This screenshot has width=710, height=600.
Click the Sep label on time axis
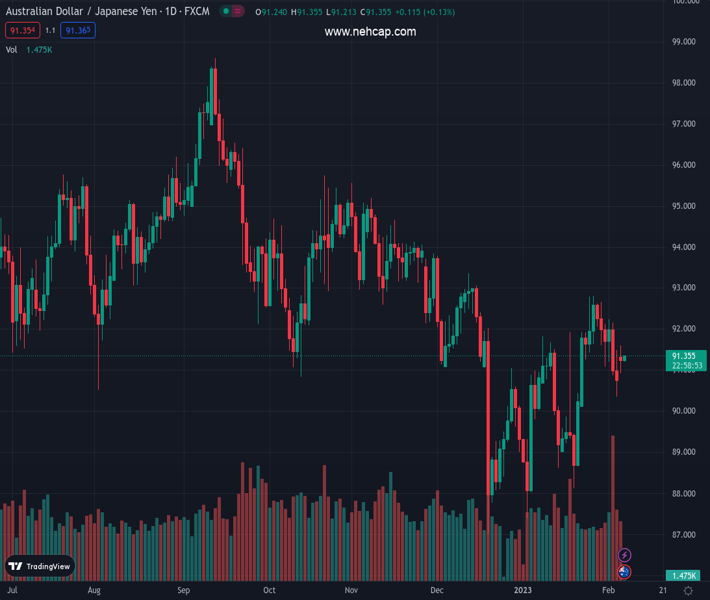184,591
